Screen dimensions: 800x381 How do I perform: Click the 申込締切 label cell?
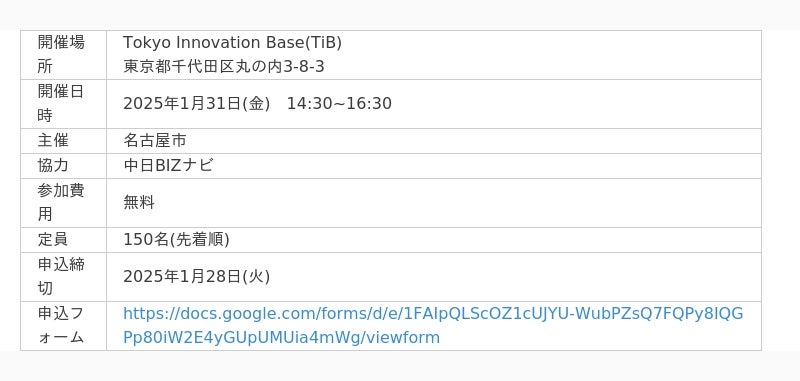pyautogui.click(x=61, y=276)
